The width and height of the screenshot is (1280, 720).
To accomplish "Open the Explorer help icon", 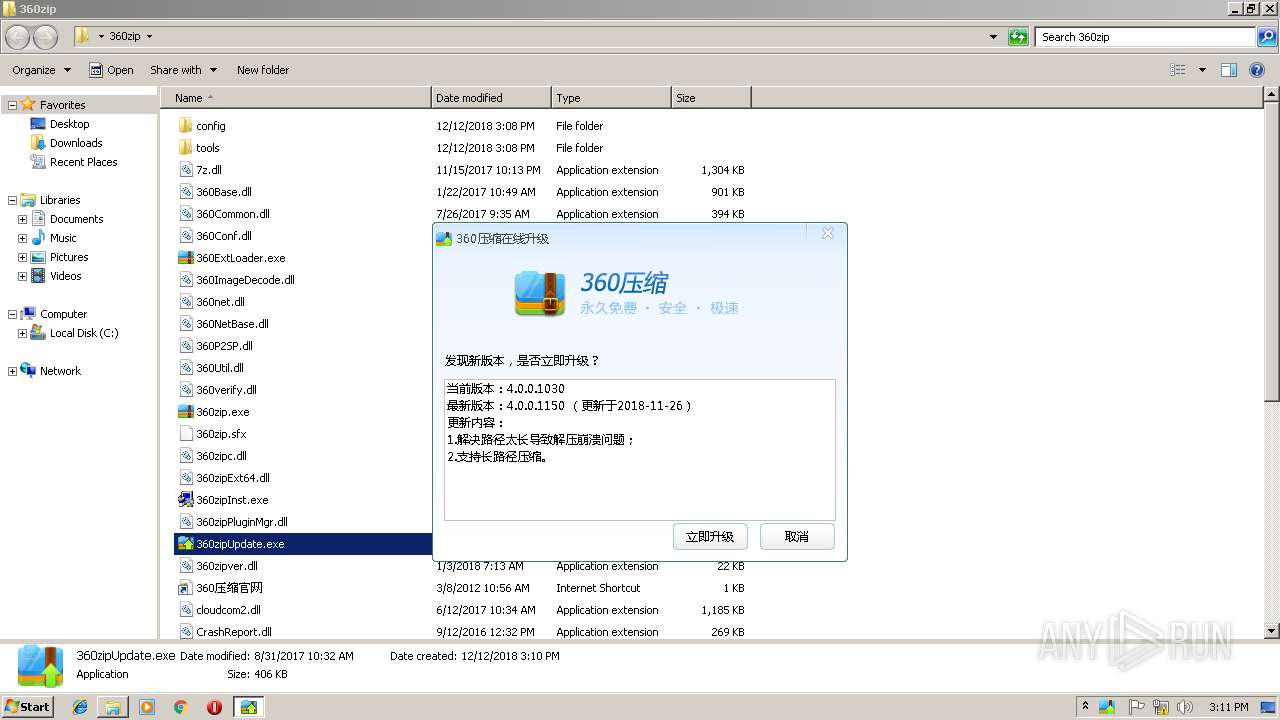I will click(x=1257, y=70).
